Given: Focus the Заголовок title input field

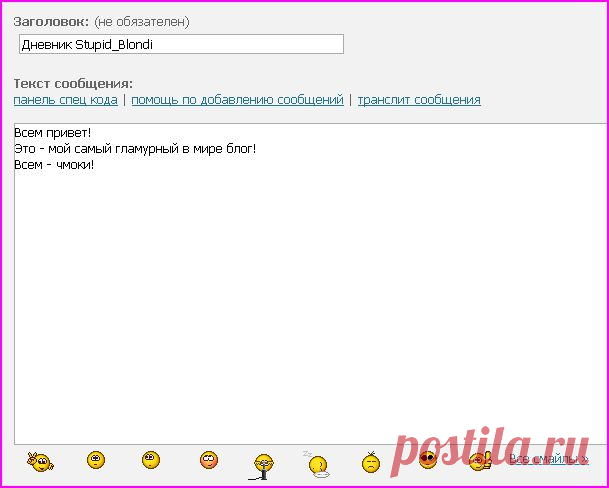Looking at the screenshot, I should coord(181,44).
